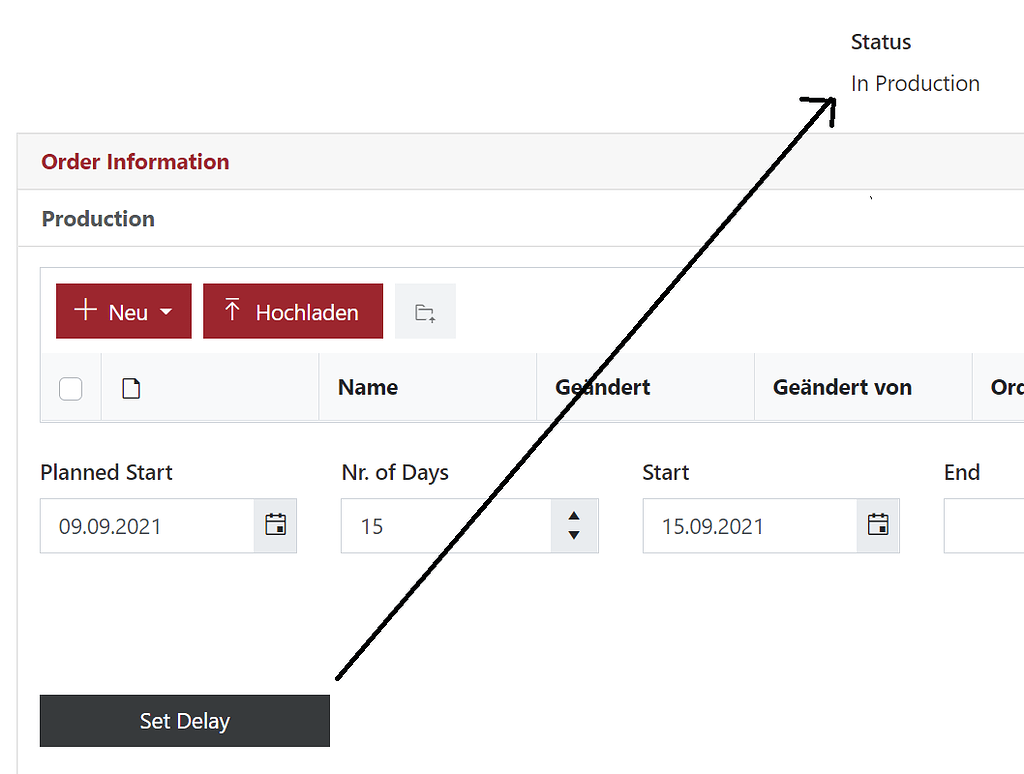1024x774 pixels.
Task: Click the new folder icon button
Action: click(425, 312)
